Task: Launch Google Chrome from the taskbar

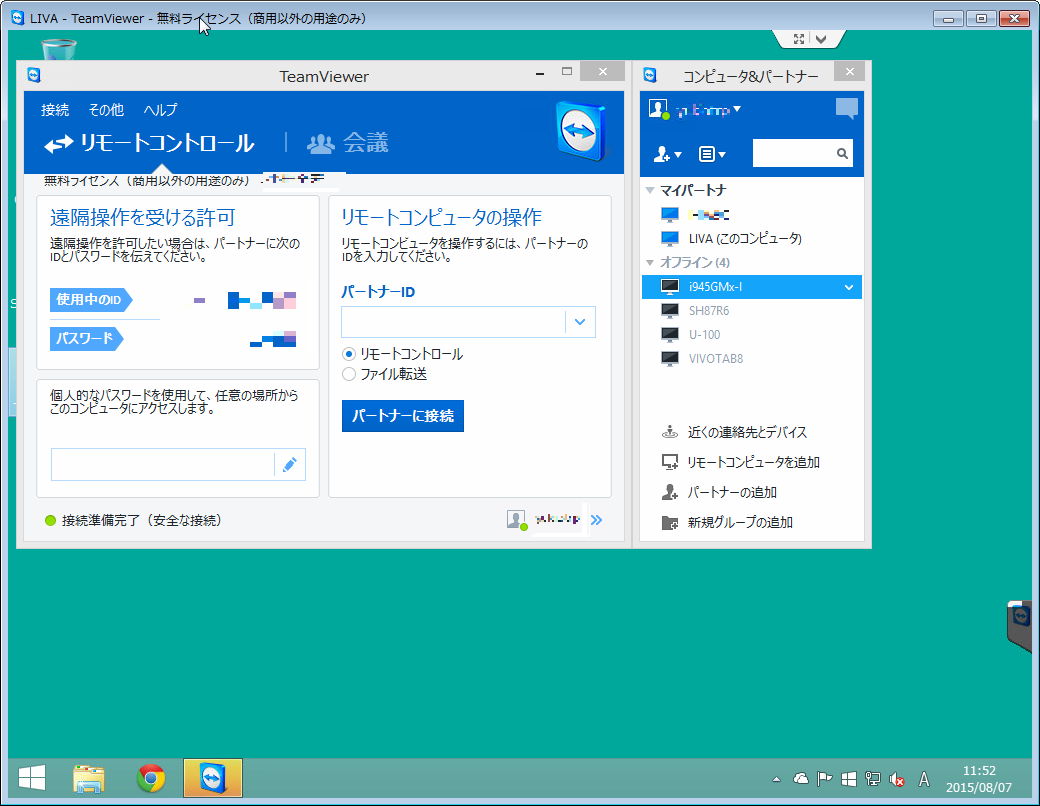Action: pyautogui.click(x=151, y=779)
